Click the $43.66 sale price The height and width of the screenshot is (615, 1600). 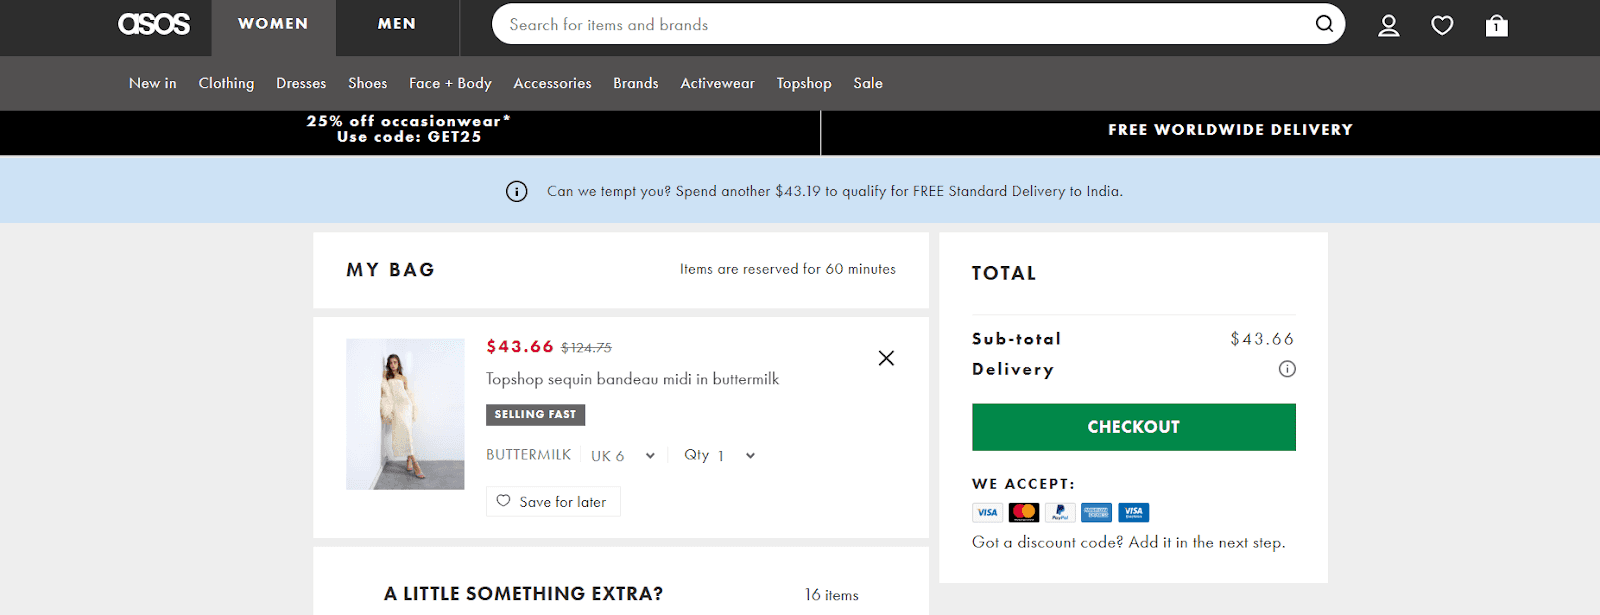pyautogui.click(x=520, y=346)
